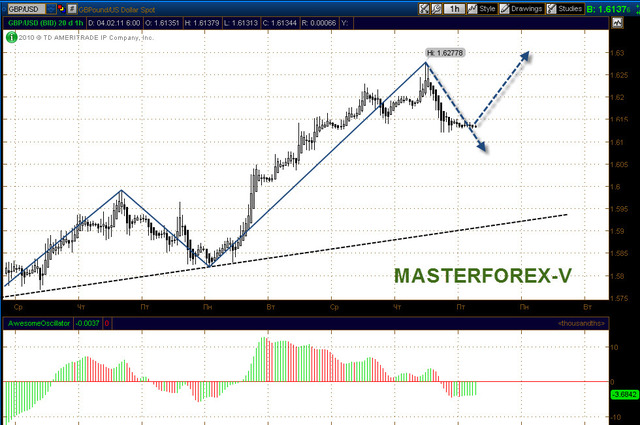
Task: Open the 1h timeframe selector
Action: (454, 9)
